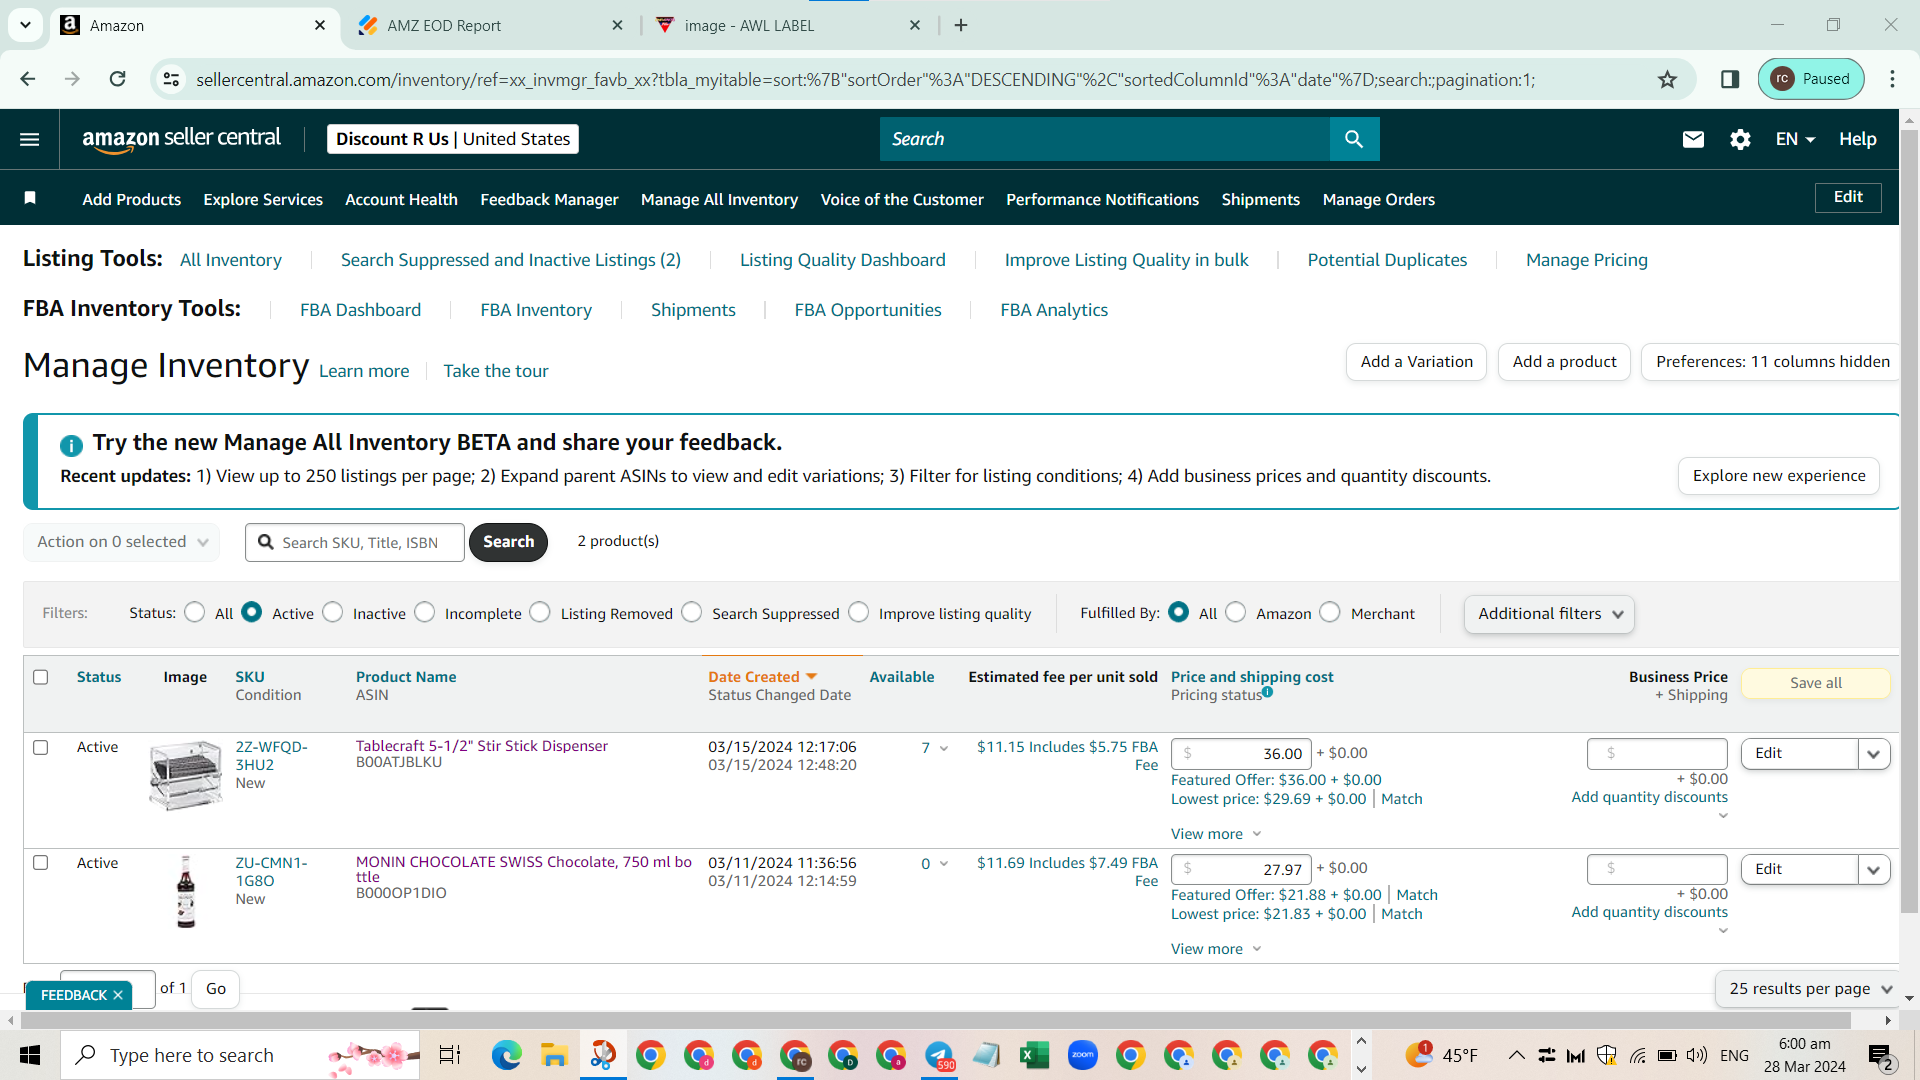Open Edit dropdown arrow for Tablecraft row

click(x=1874, y=754)
